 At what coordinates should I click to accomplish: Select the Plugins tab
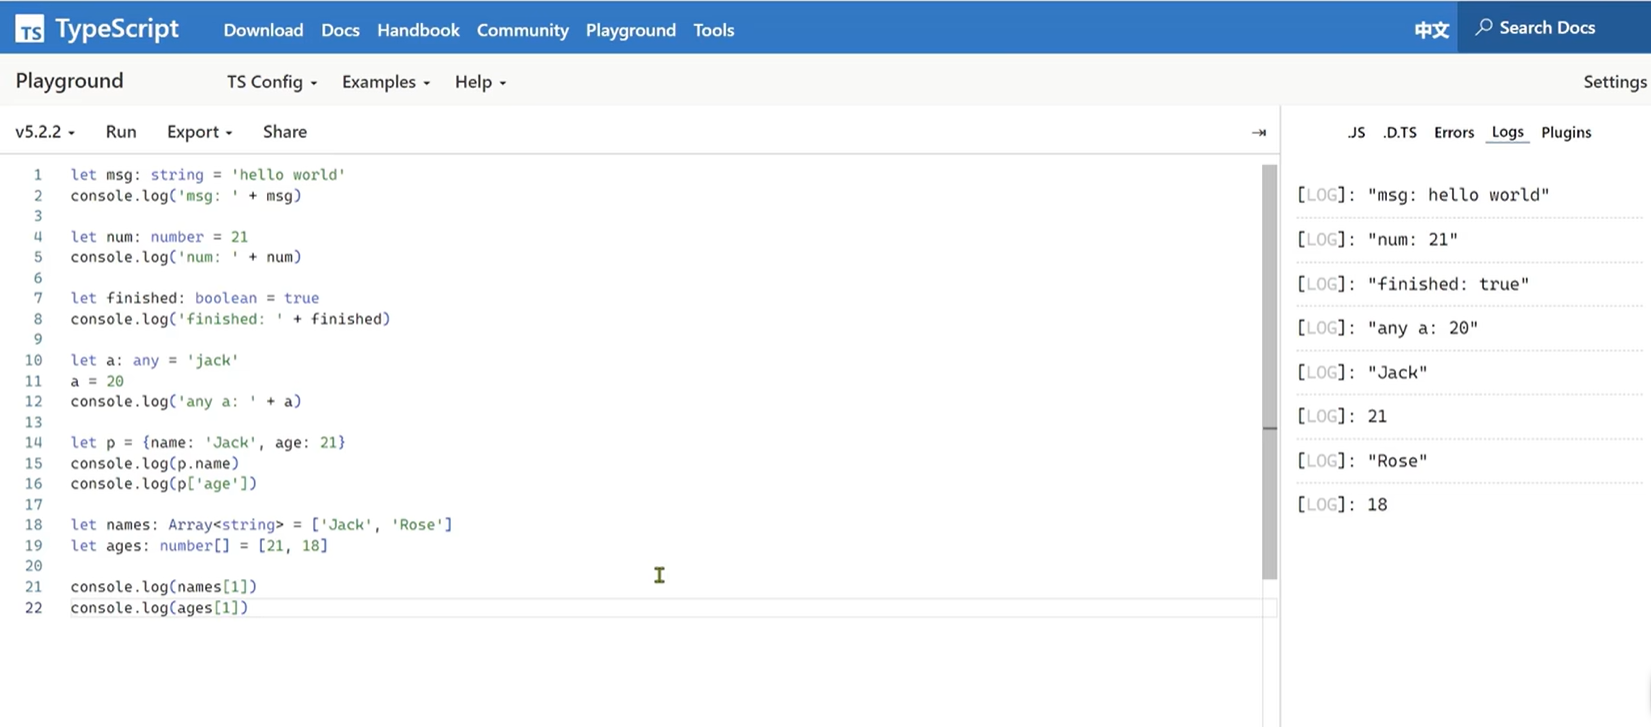click(x=1566, y=132)
